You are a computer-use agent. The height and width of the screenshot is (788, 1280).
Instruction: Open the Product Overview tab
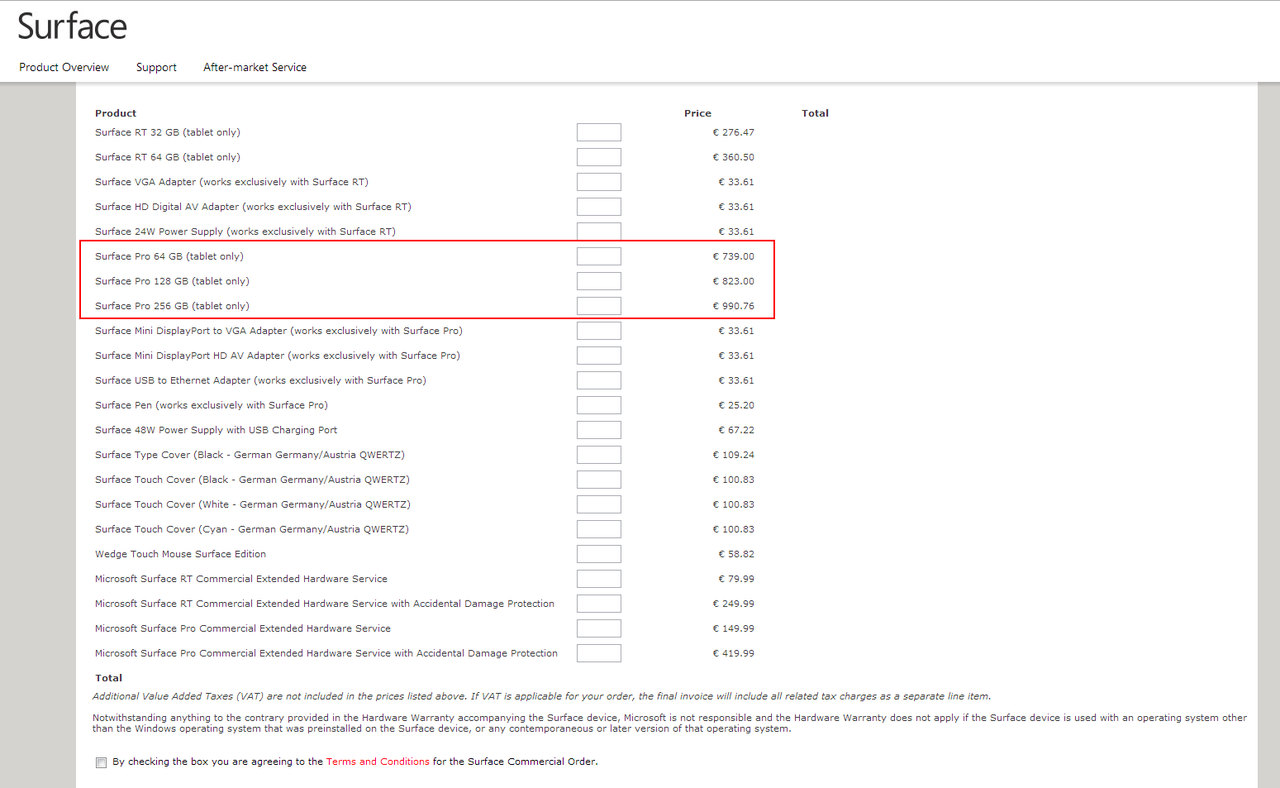coord(64,67)
